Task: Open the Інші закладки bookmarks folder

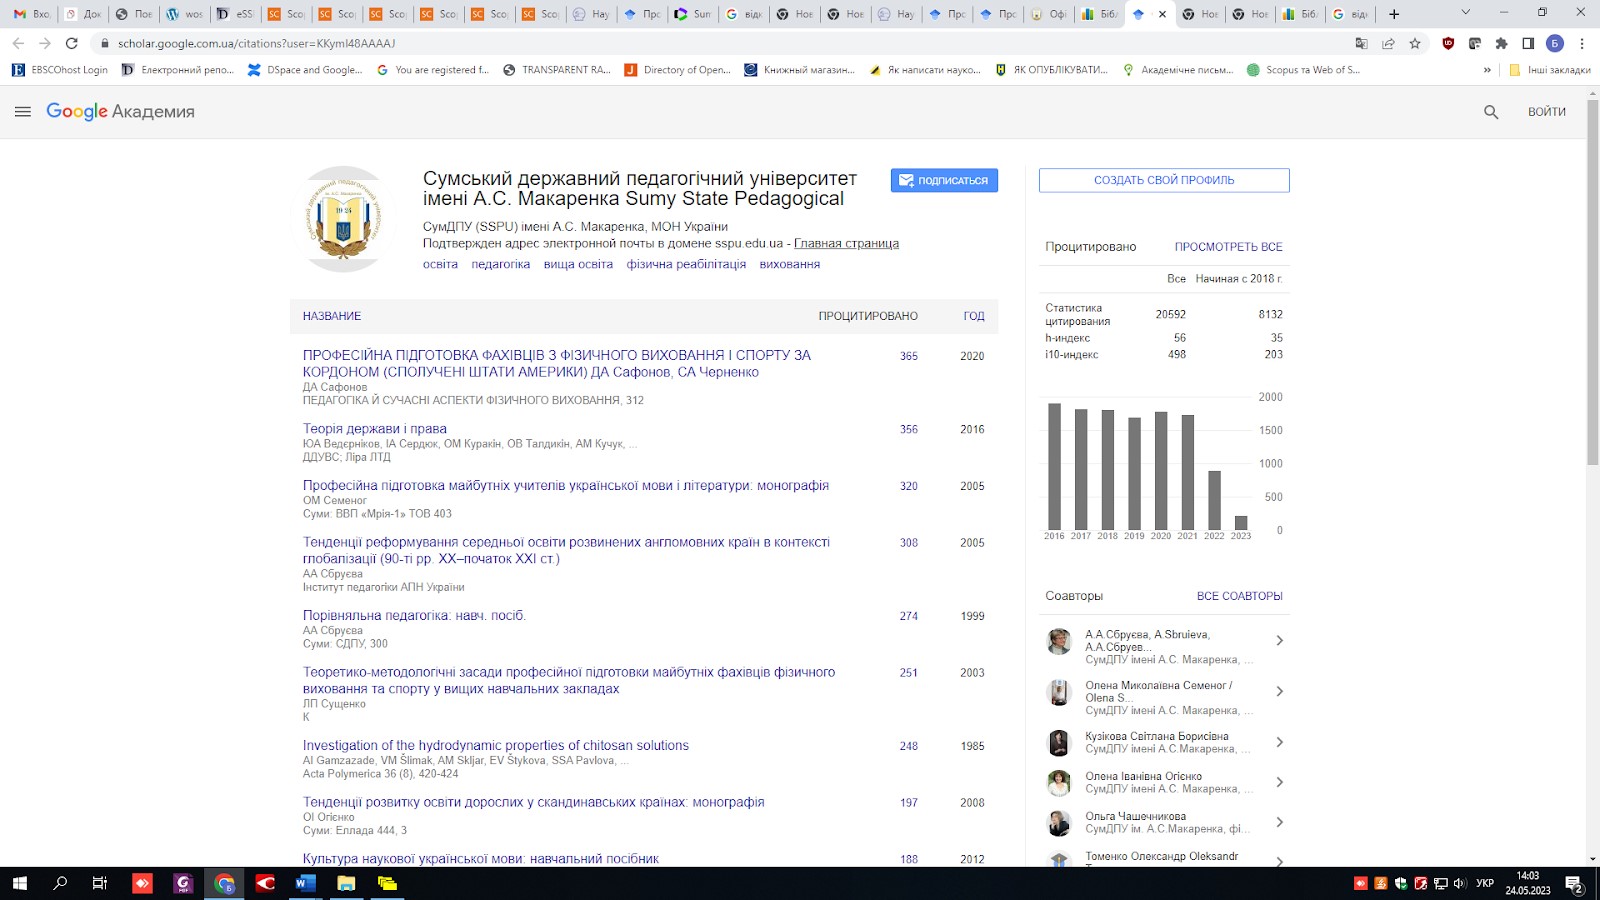Action: [x=1549, y=70]
